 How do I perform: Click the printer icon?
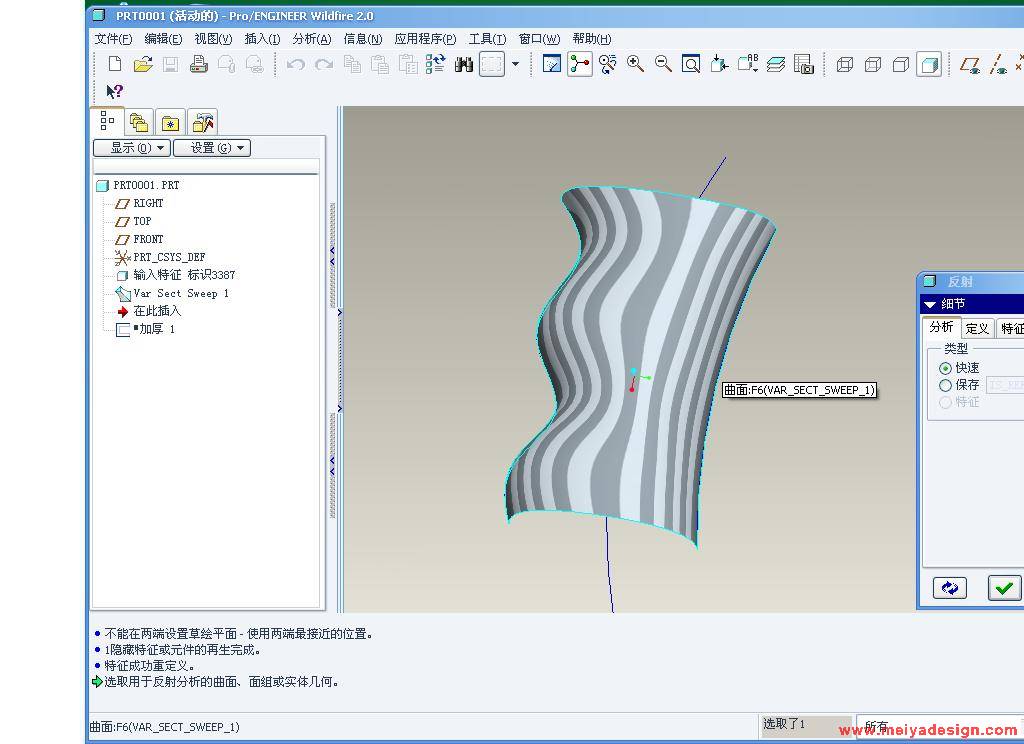click(198, 65)
